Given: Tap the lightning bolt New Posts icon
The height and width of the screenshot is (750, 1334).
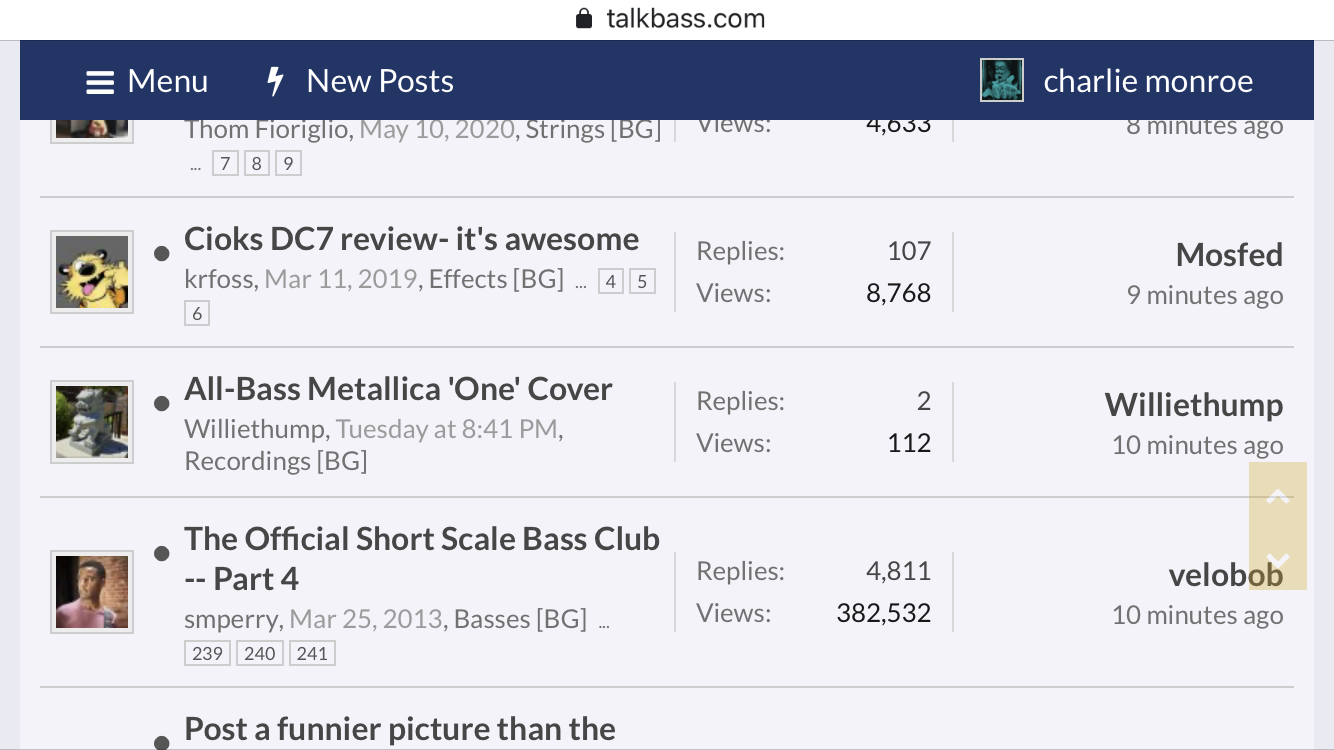Looking at the screenshot, I should [276, 81].
